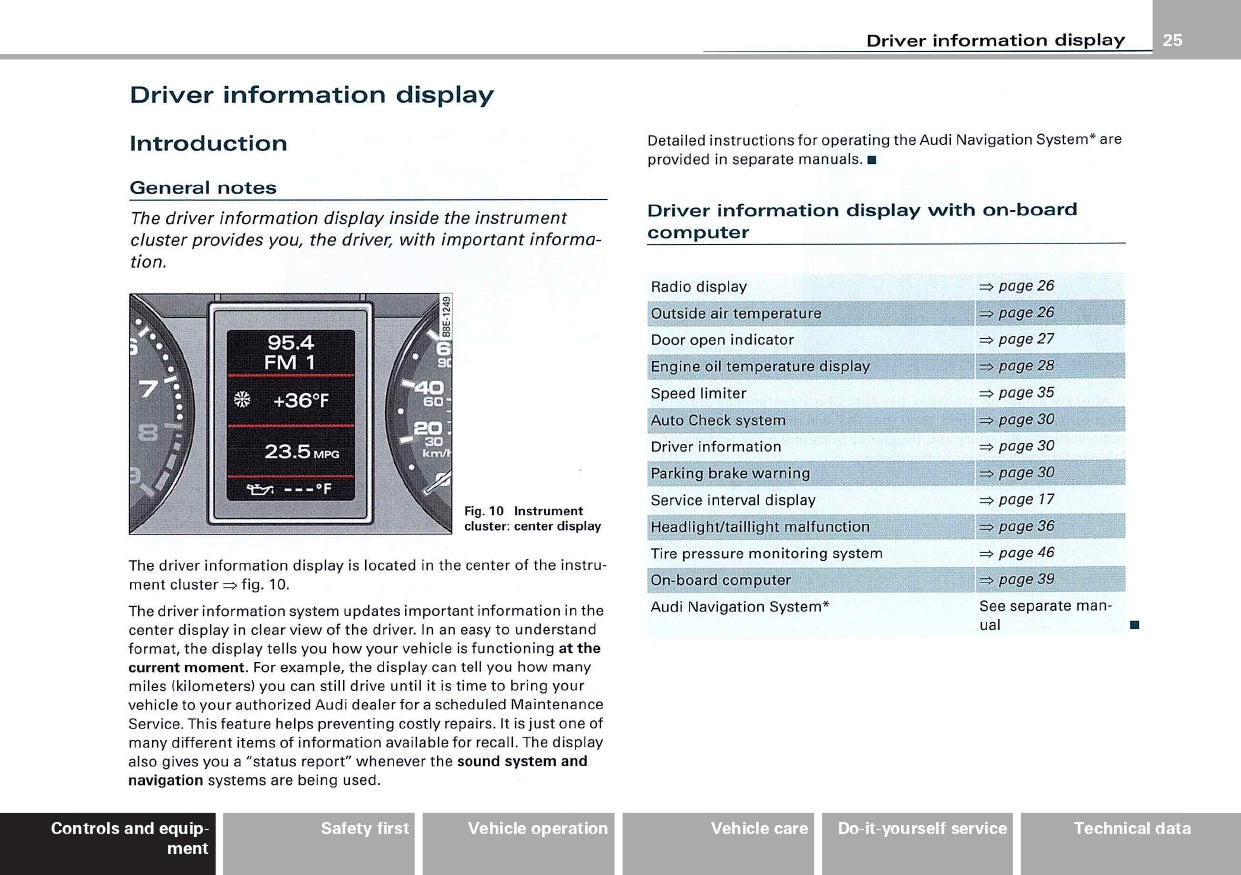Click the oil can temperature icon
Screen dimensions: 1241x875
coord(261,490)
